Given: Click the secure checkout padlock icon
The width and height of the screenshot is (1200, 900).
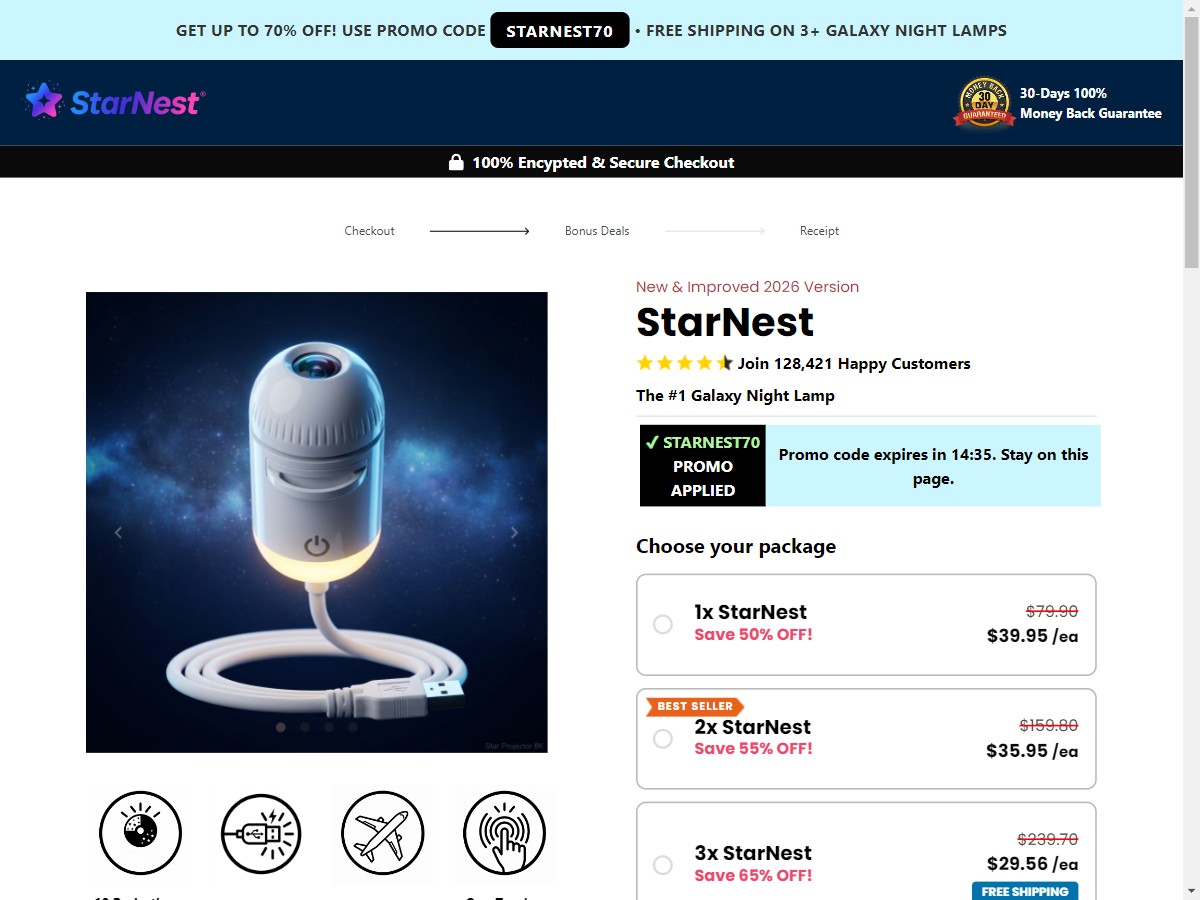Looking at the screenshot, I should 456,162.
